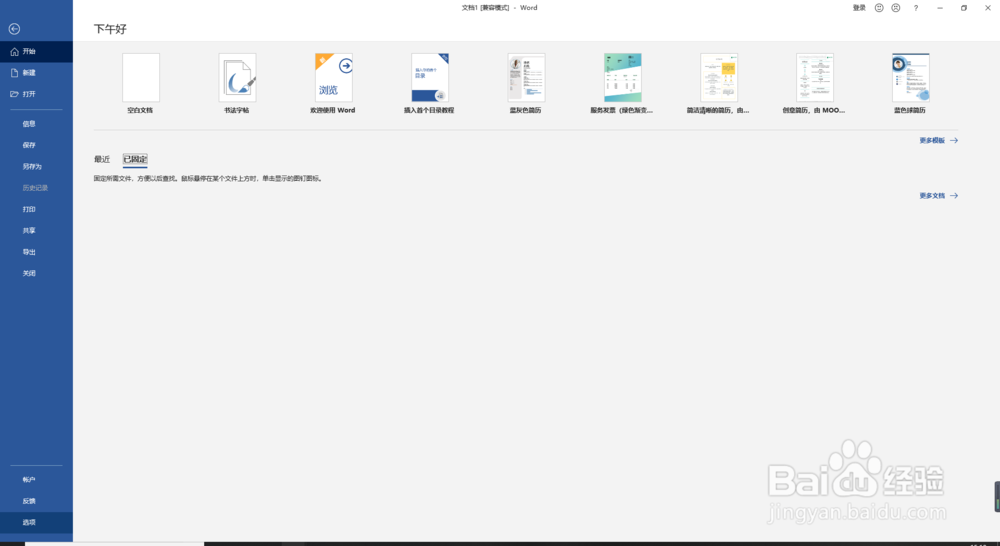Click the question mark help icon
This screenshot has height=546, width=1000.
(916, 8)
